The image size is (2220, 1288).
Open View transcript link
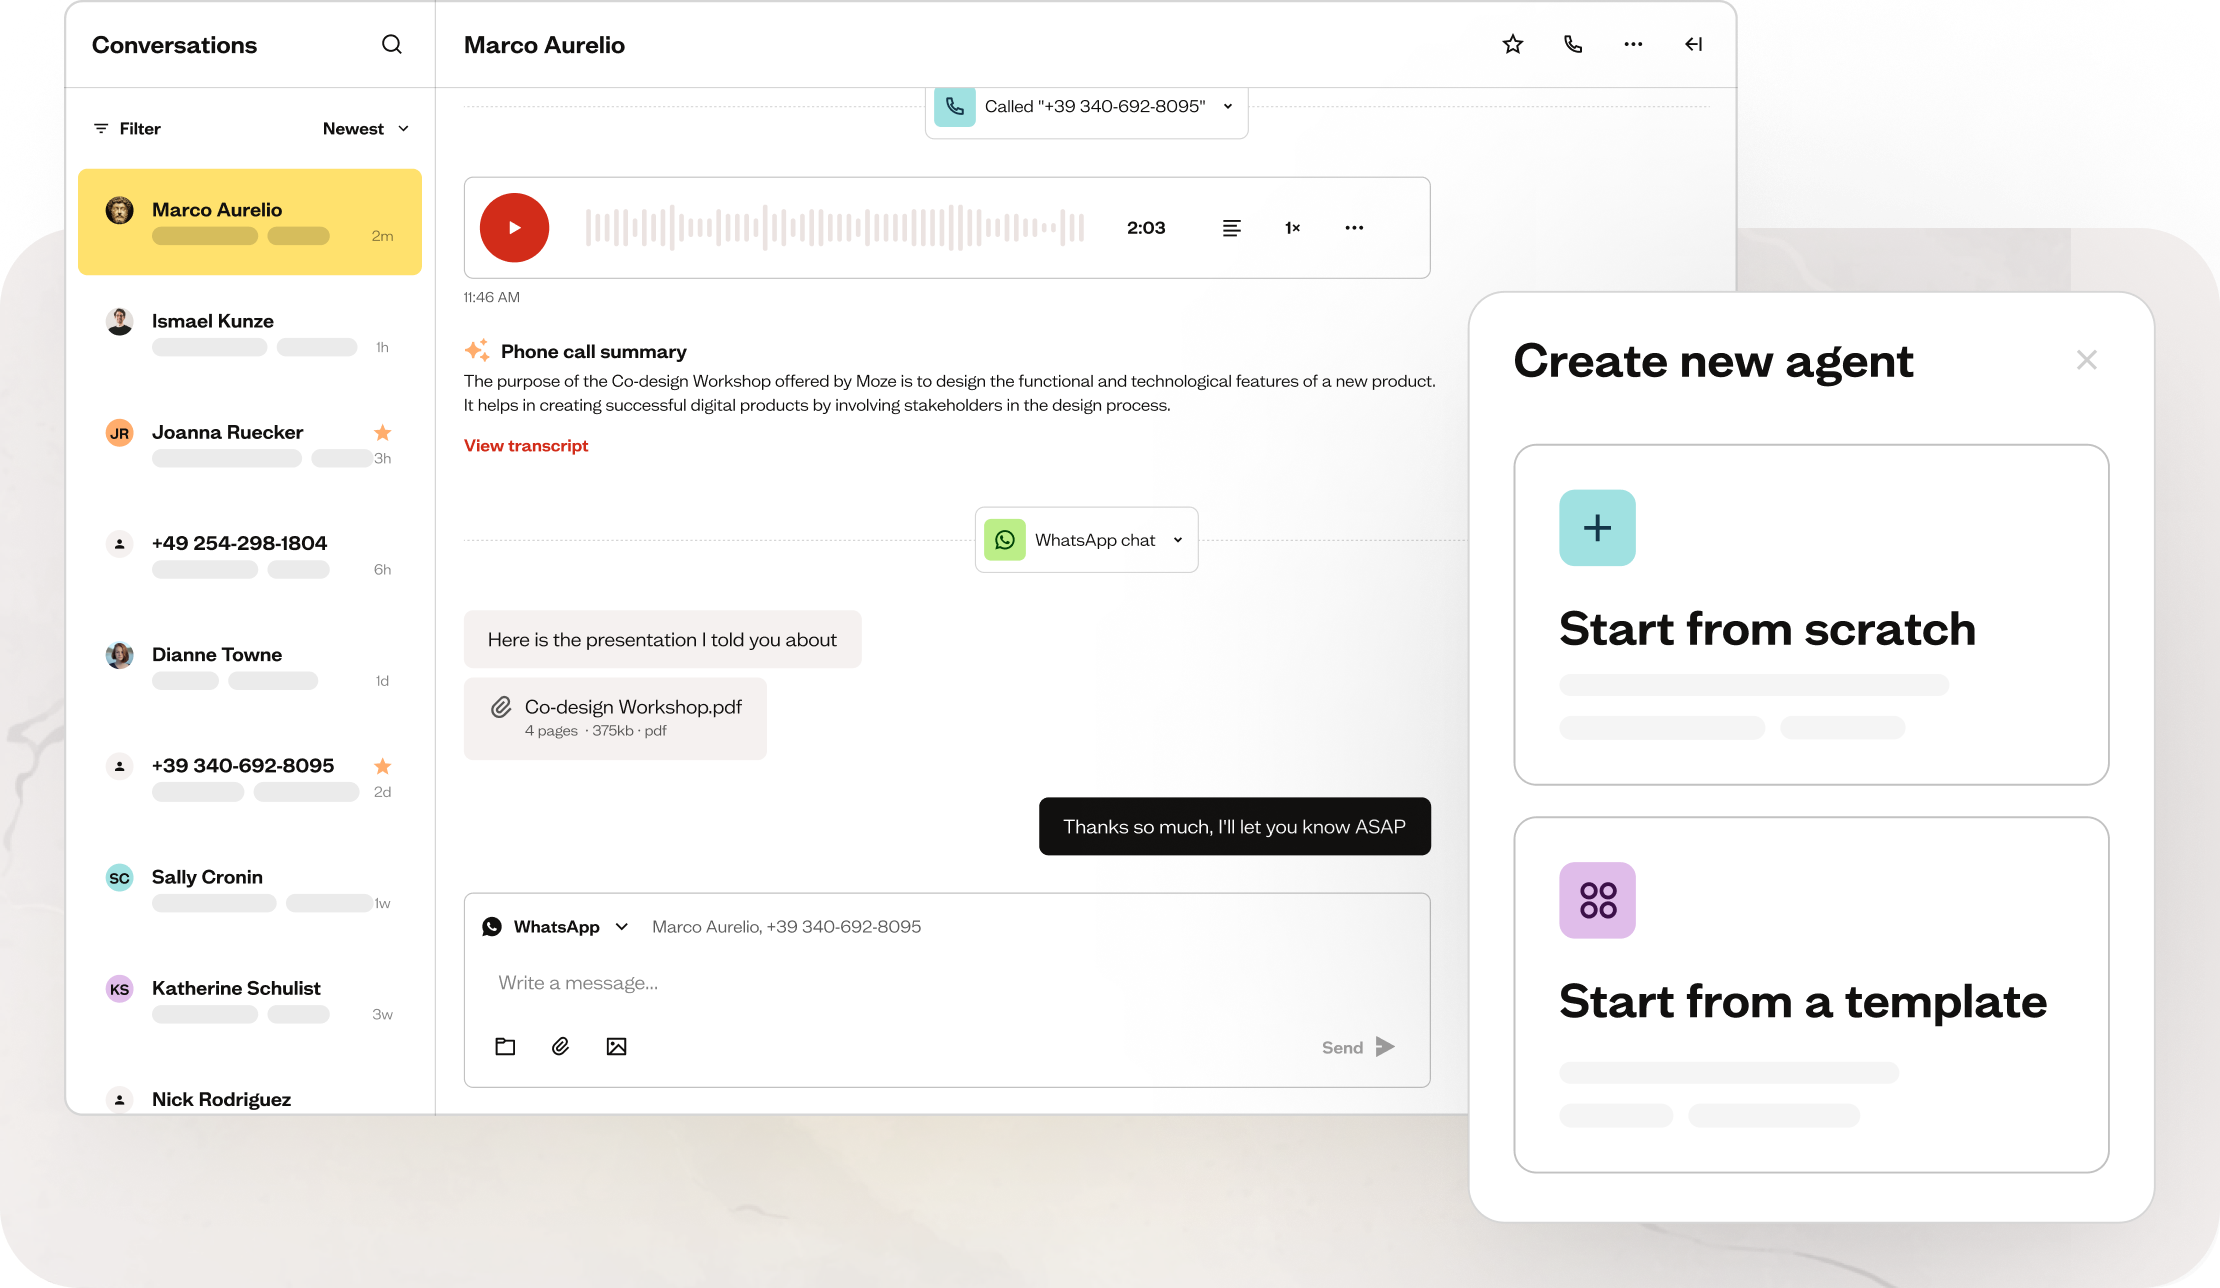point(526,446)
